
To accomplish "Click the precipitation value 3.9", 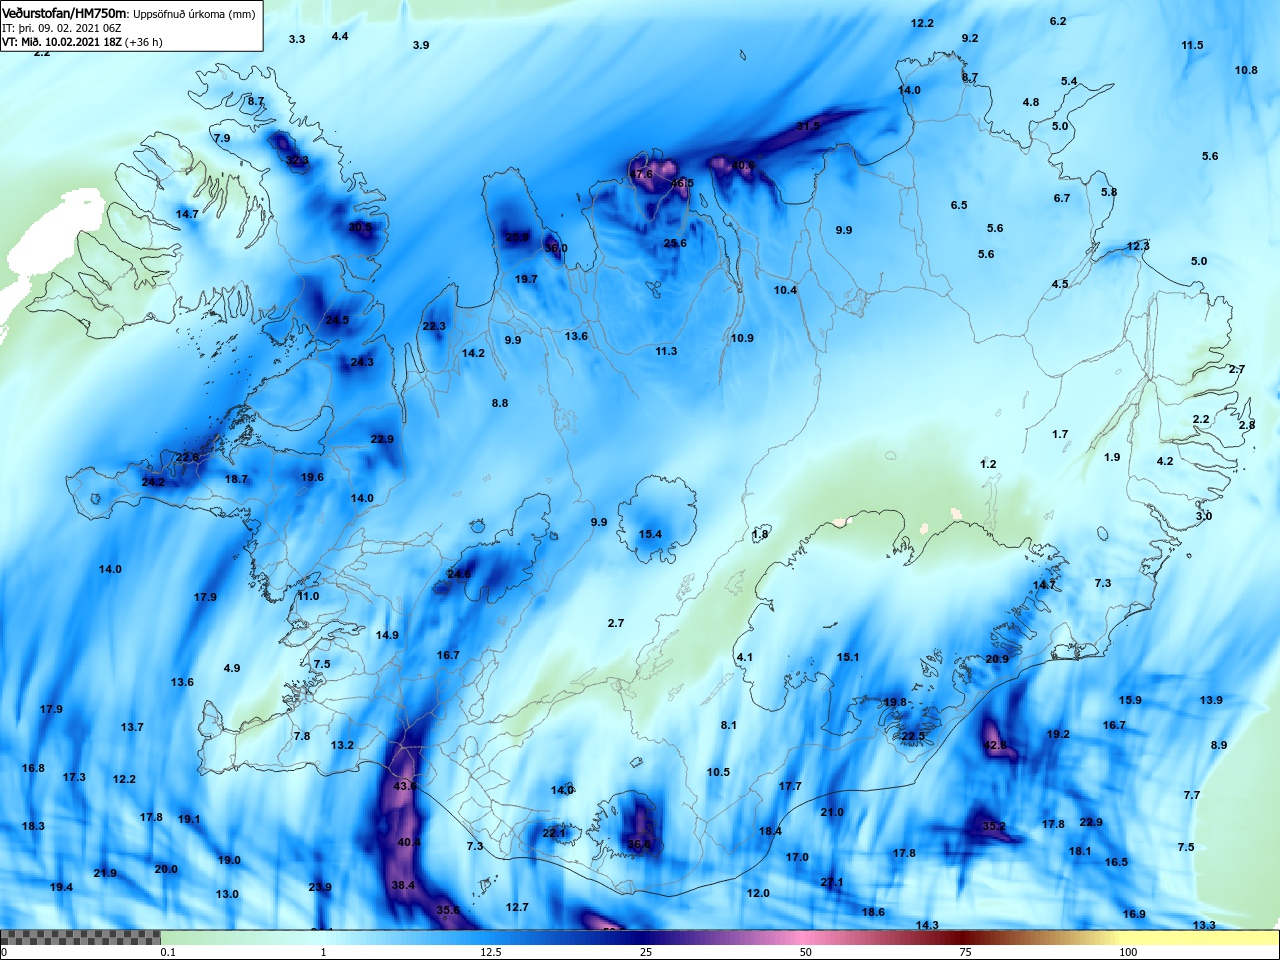I will tap(421, 45).
